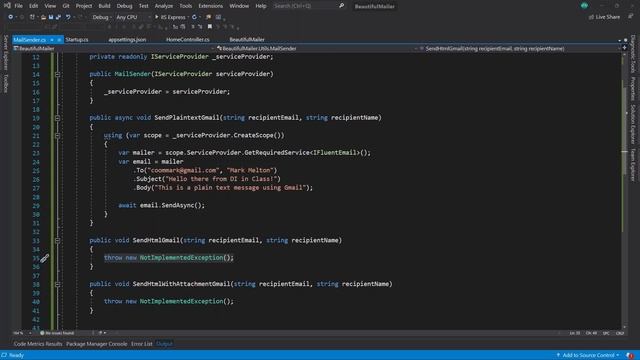Open the SendHtmlGmail member dropdown
This screenshot has height=360, width=640.
pos(520,48)
